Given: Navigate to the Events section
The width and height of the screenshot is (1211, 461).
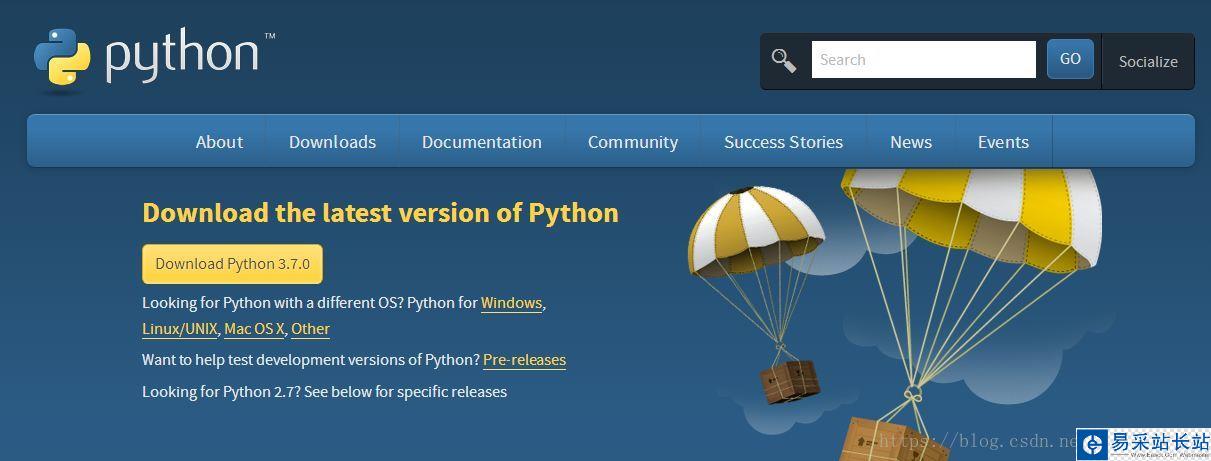Looking at the screenshot, I should [1003, 142].
